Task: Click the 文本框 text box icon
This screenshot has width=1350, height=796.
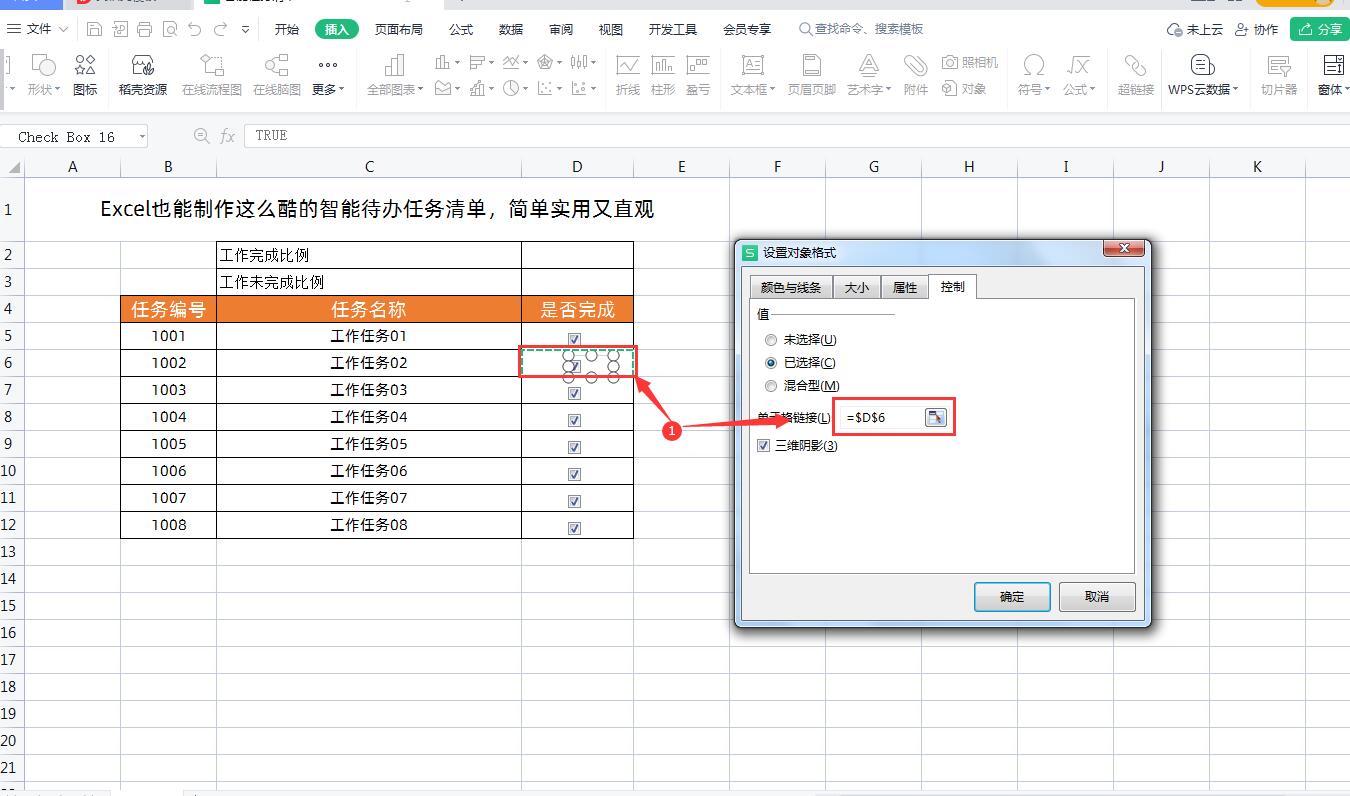Action: tap(752, 75)
